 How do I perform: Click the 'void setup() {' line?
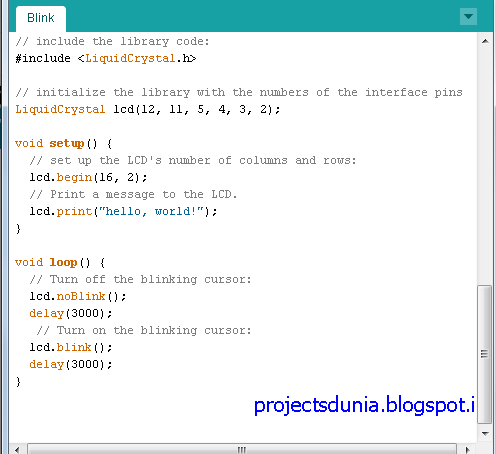[x=63, y=144]
